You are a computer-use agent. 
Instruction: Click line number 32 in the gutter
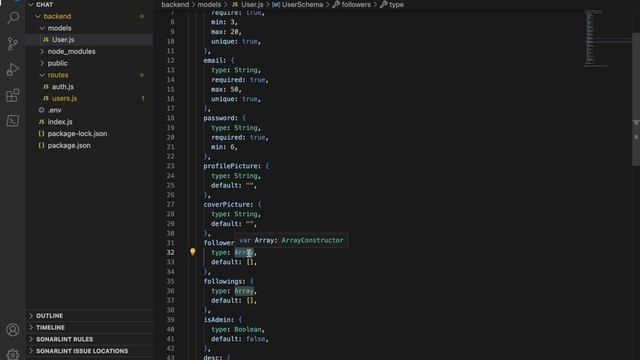(170, 252)
